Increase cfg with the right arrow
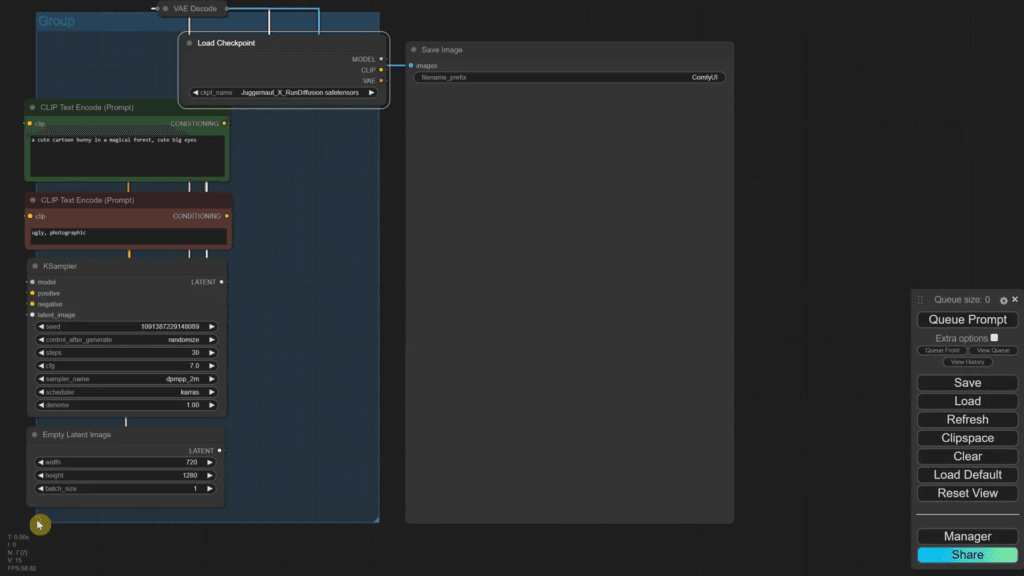 click(x=212, y=366)
